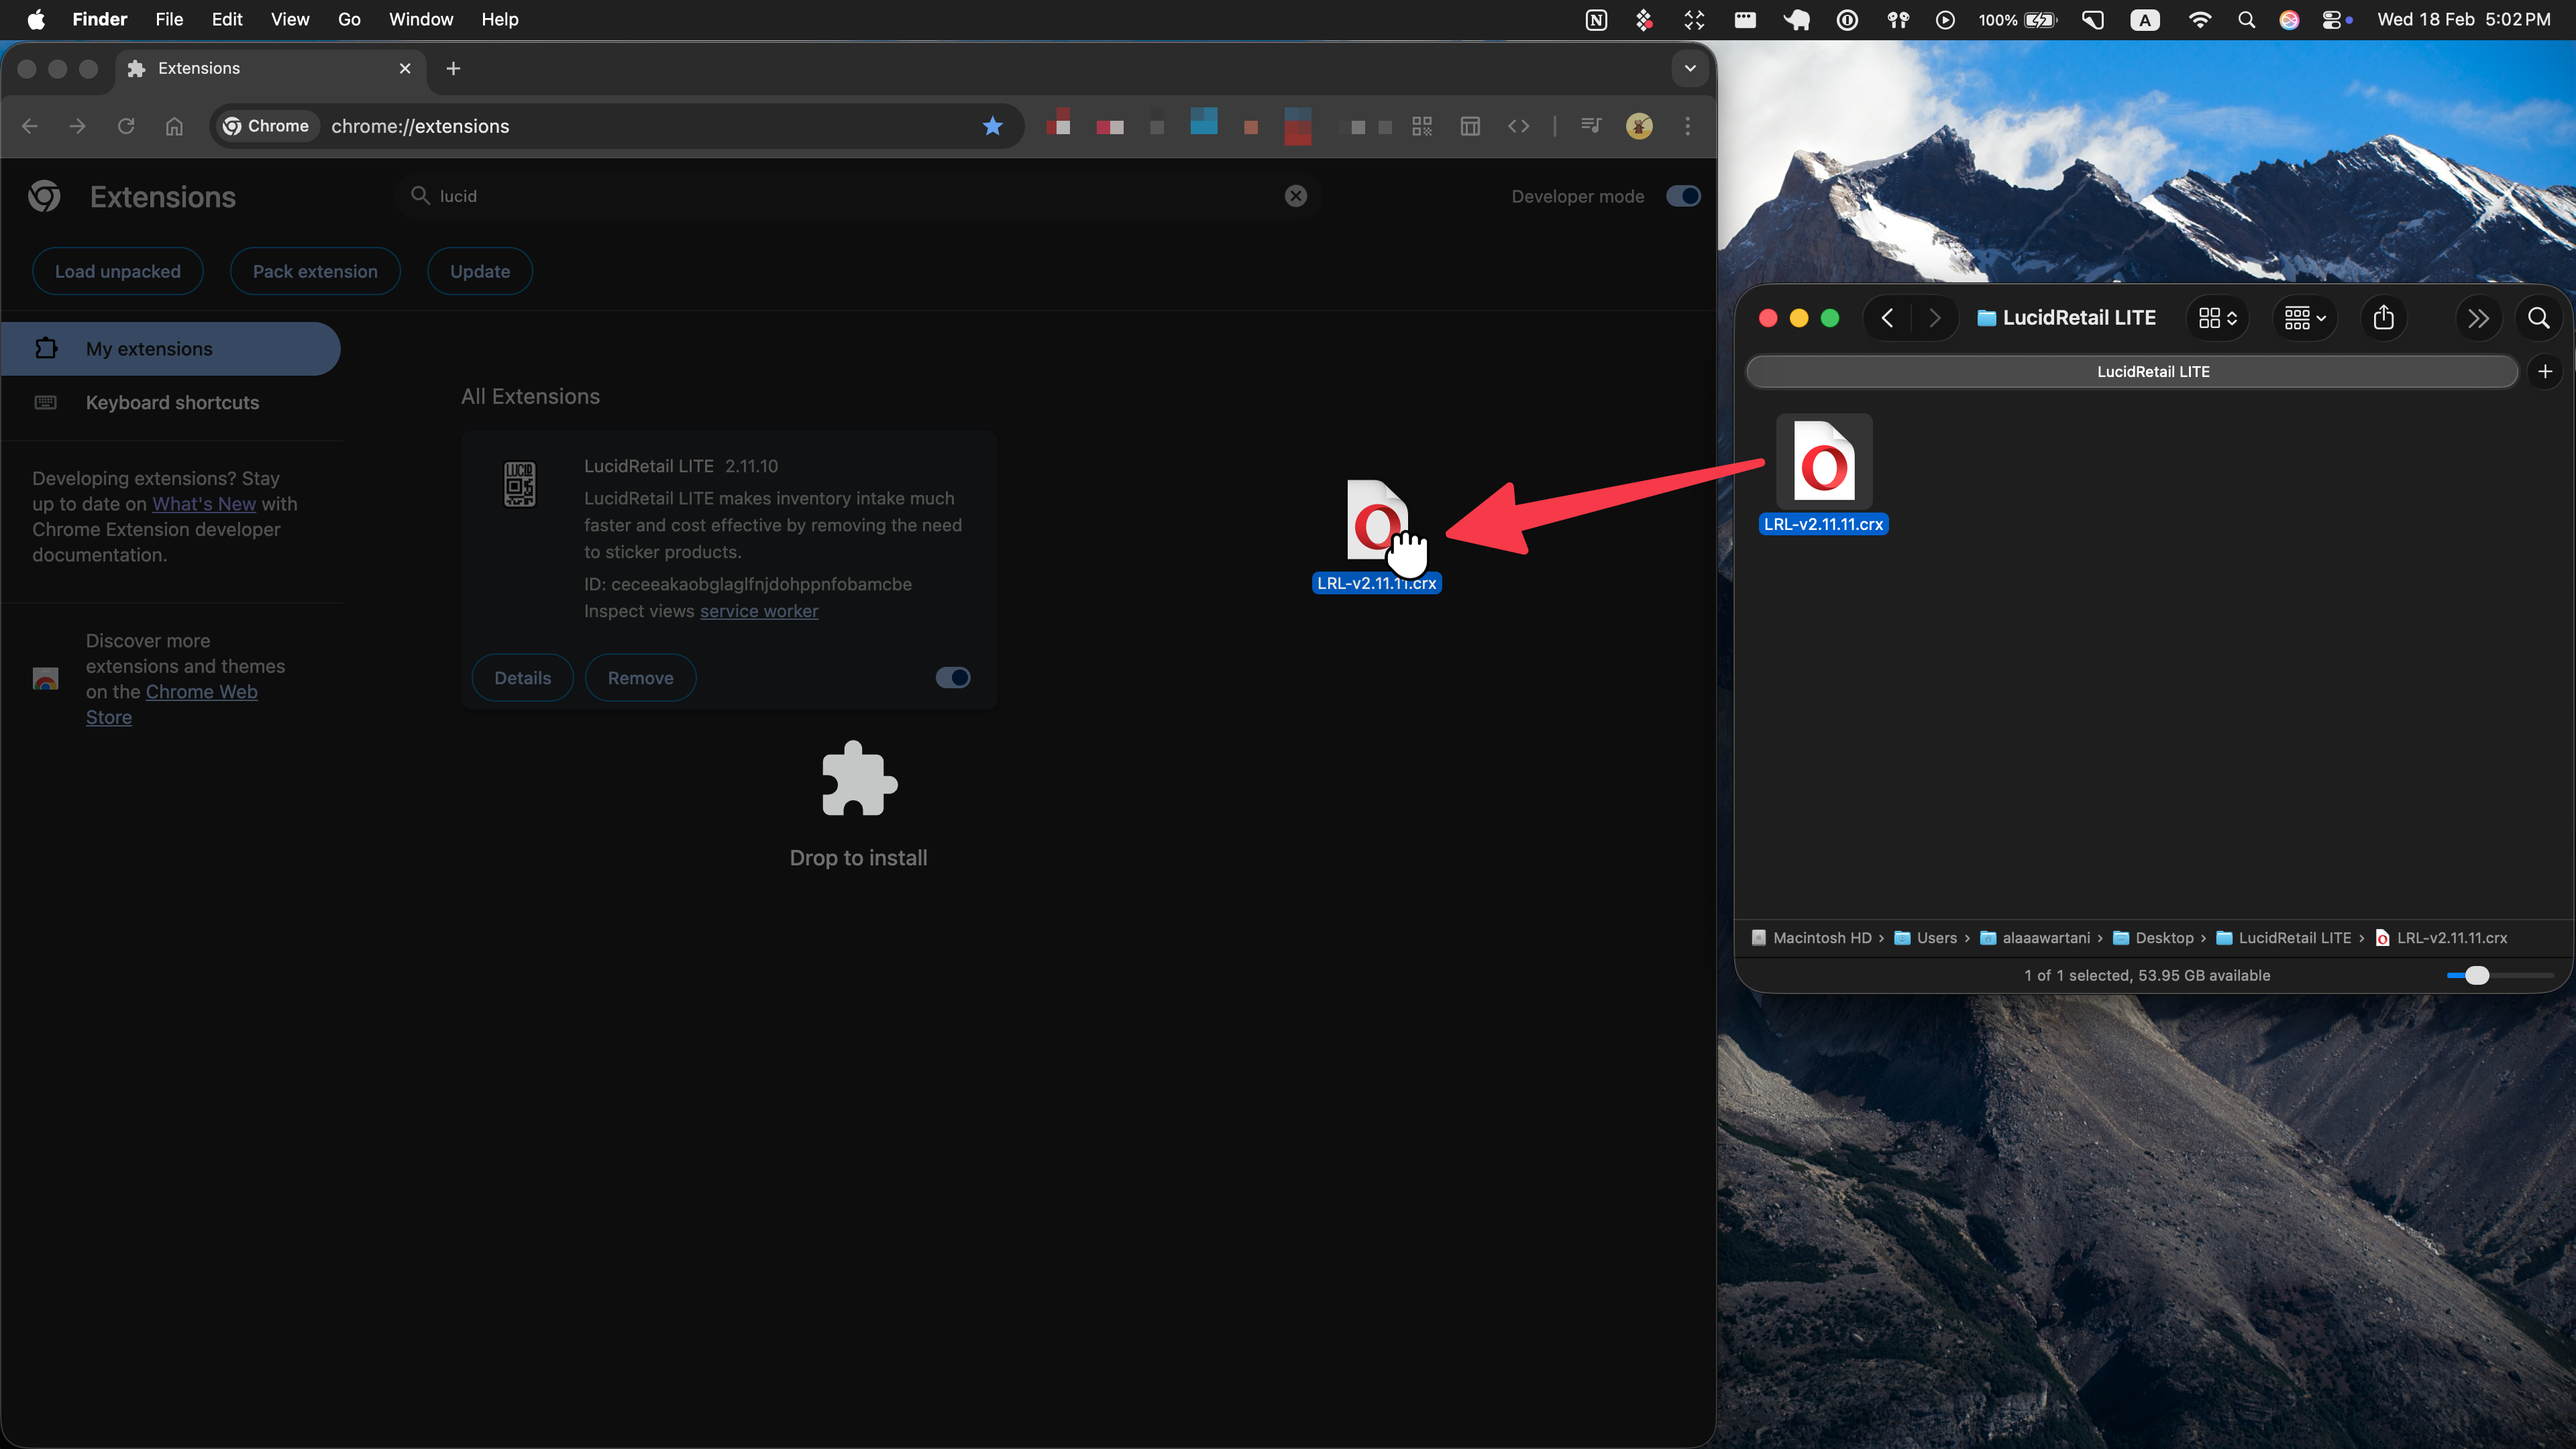The width and height of the screenshot is (2576, 1449).
Task: Click the bookmark star in address bar
Action: (x=992, y=126)
